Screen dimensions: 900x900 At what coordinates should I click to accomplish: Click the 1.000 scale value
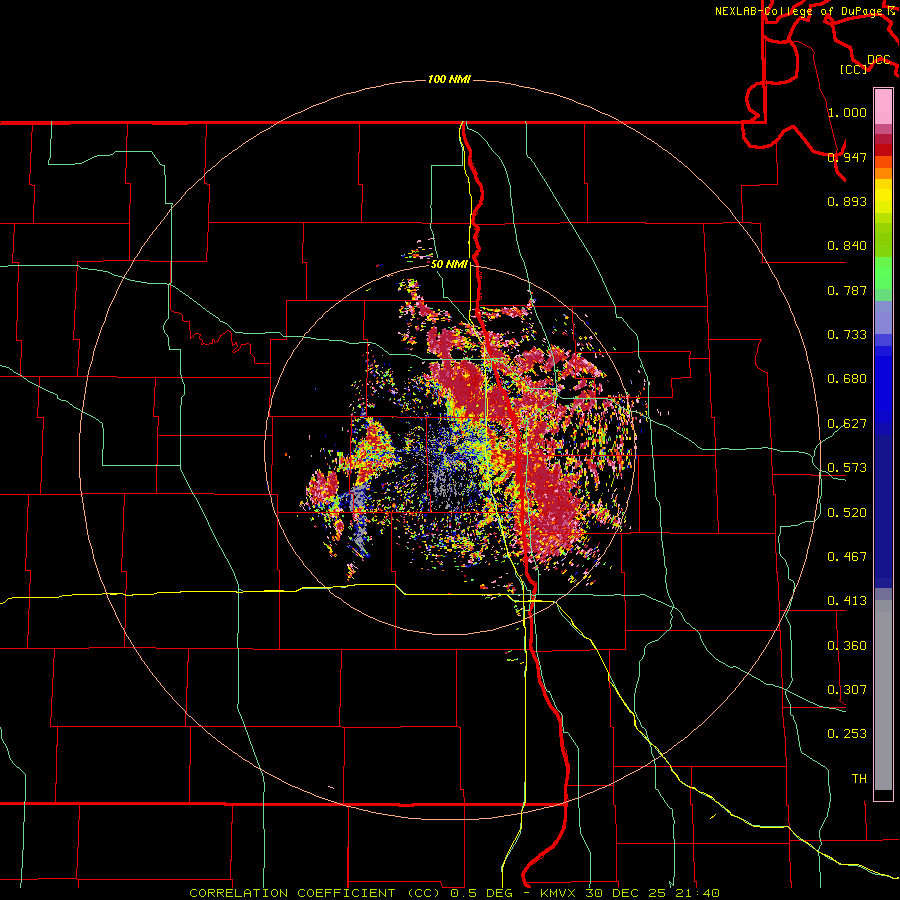(847, 112)
